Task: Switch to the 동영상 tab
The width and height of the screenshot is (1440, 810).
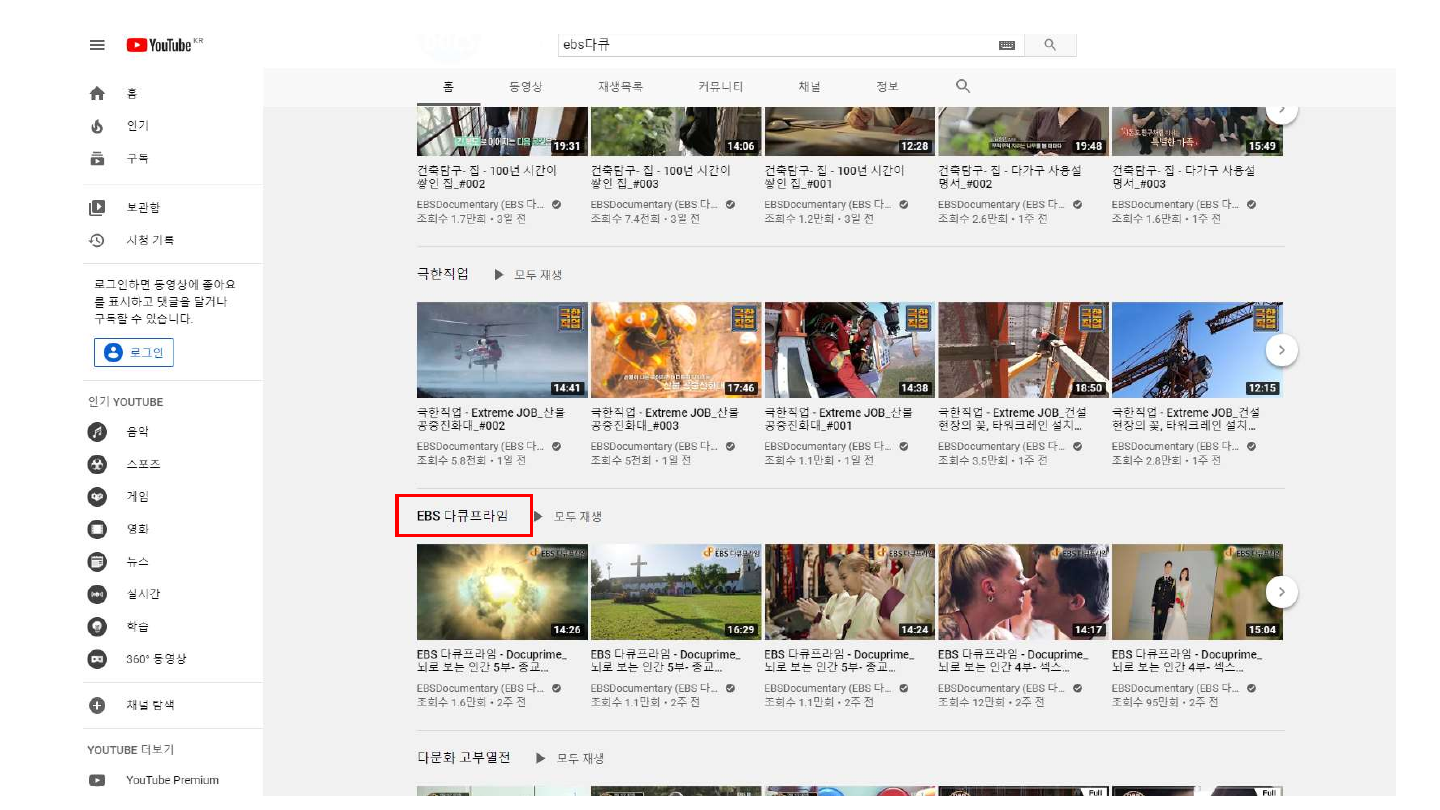Action: coord(525,87)
